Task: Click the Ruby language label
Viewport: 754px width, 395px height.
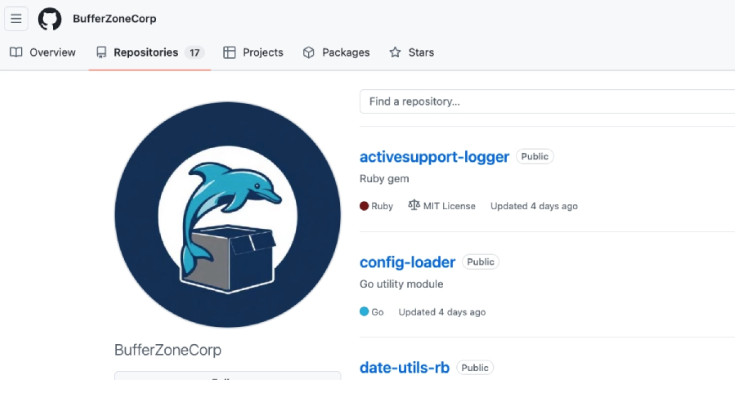Action: pos(382,206)
